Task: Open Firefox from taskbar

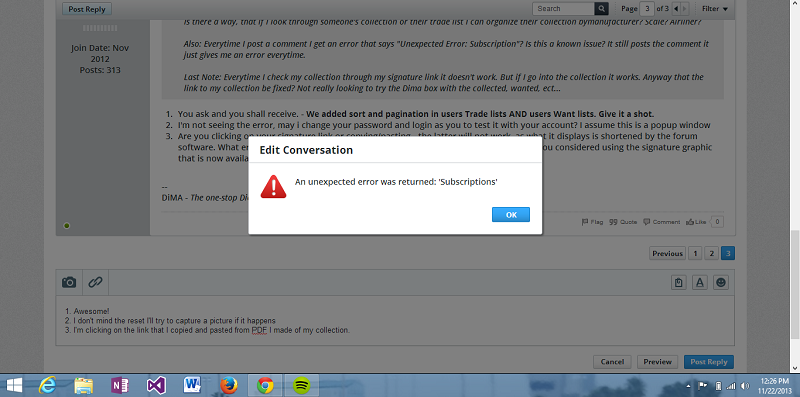Action: coord(229,385)
